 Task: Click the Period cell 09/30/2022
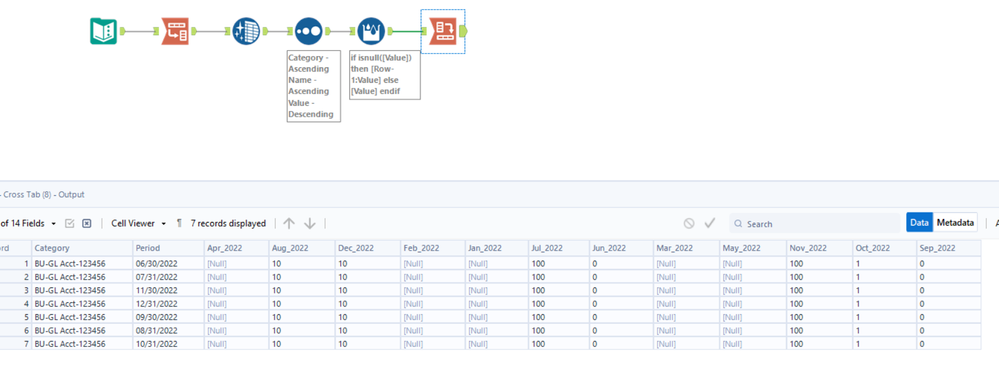tap(168, 317)
